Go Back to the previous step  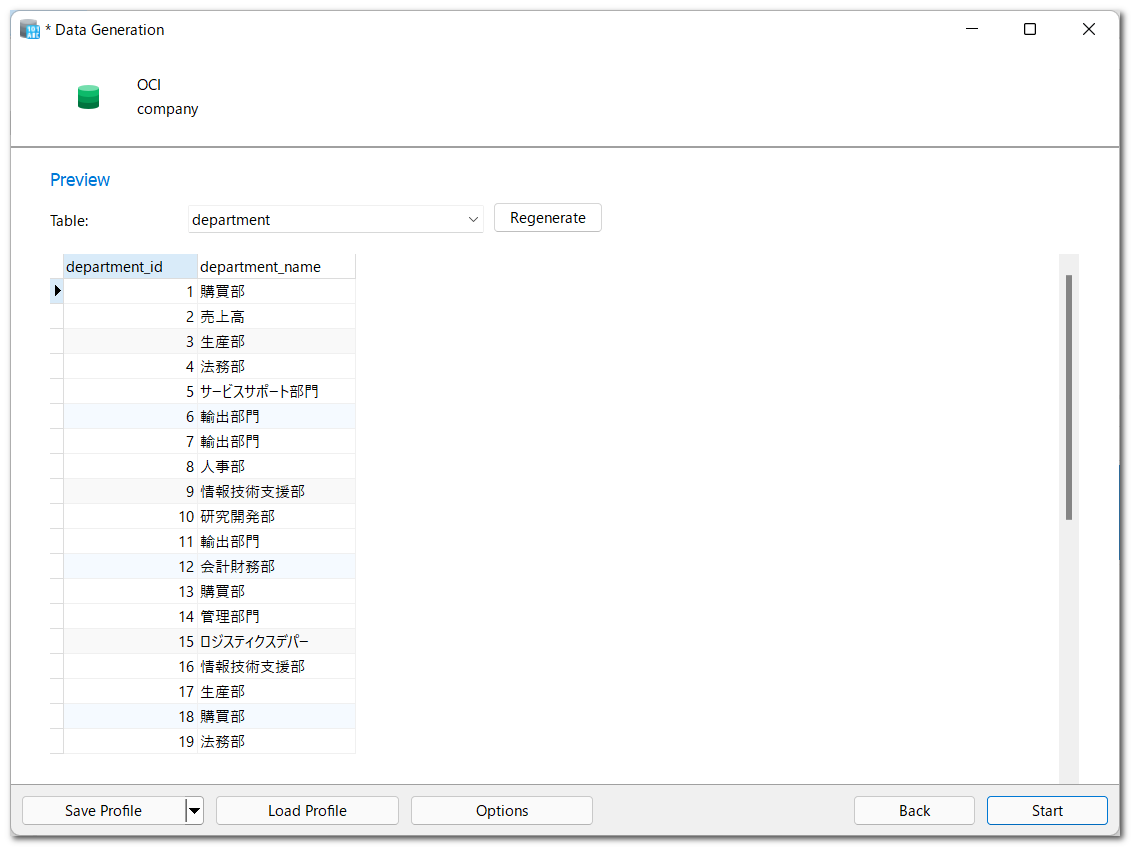click(914, 810)
